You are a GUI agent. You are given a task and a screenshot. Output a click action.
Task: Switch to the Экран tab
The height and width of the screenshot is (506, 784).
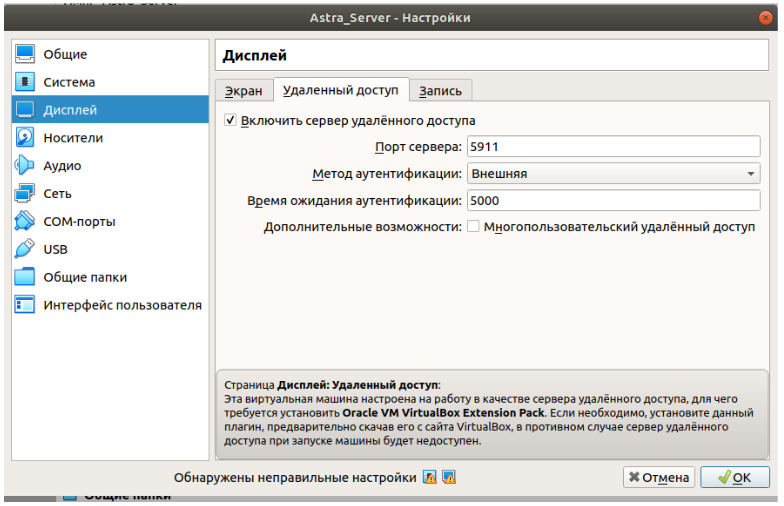[243, 91]
